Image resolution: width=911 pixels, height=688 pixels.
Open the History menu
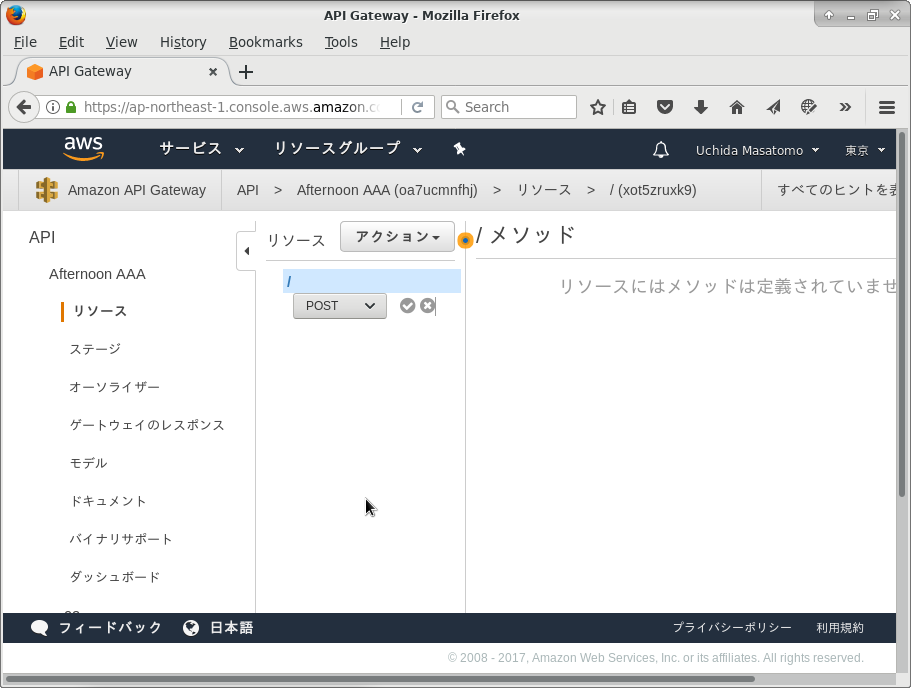[x=183, y=42]
